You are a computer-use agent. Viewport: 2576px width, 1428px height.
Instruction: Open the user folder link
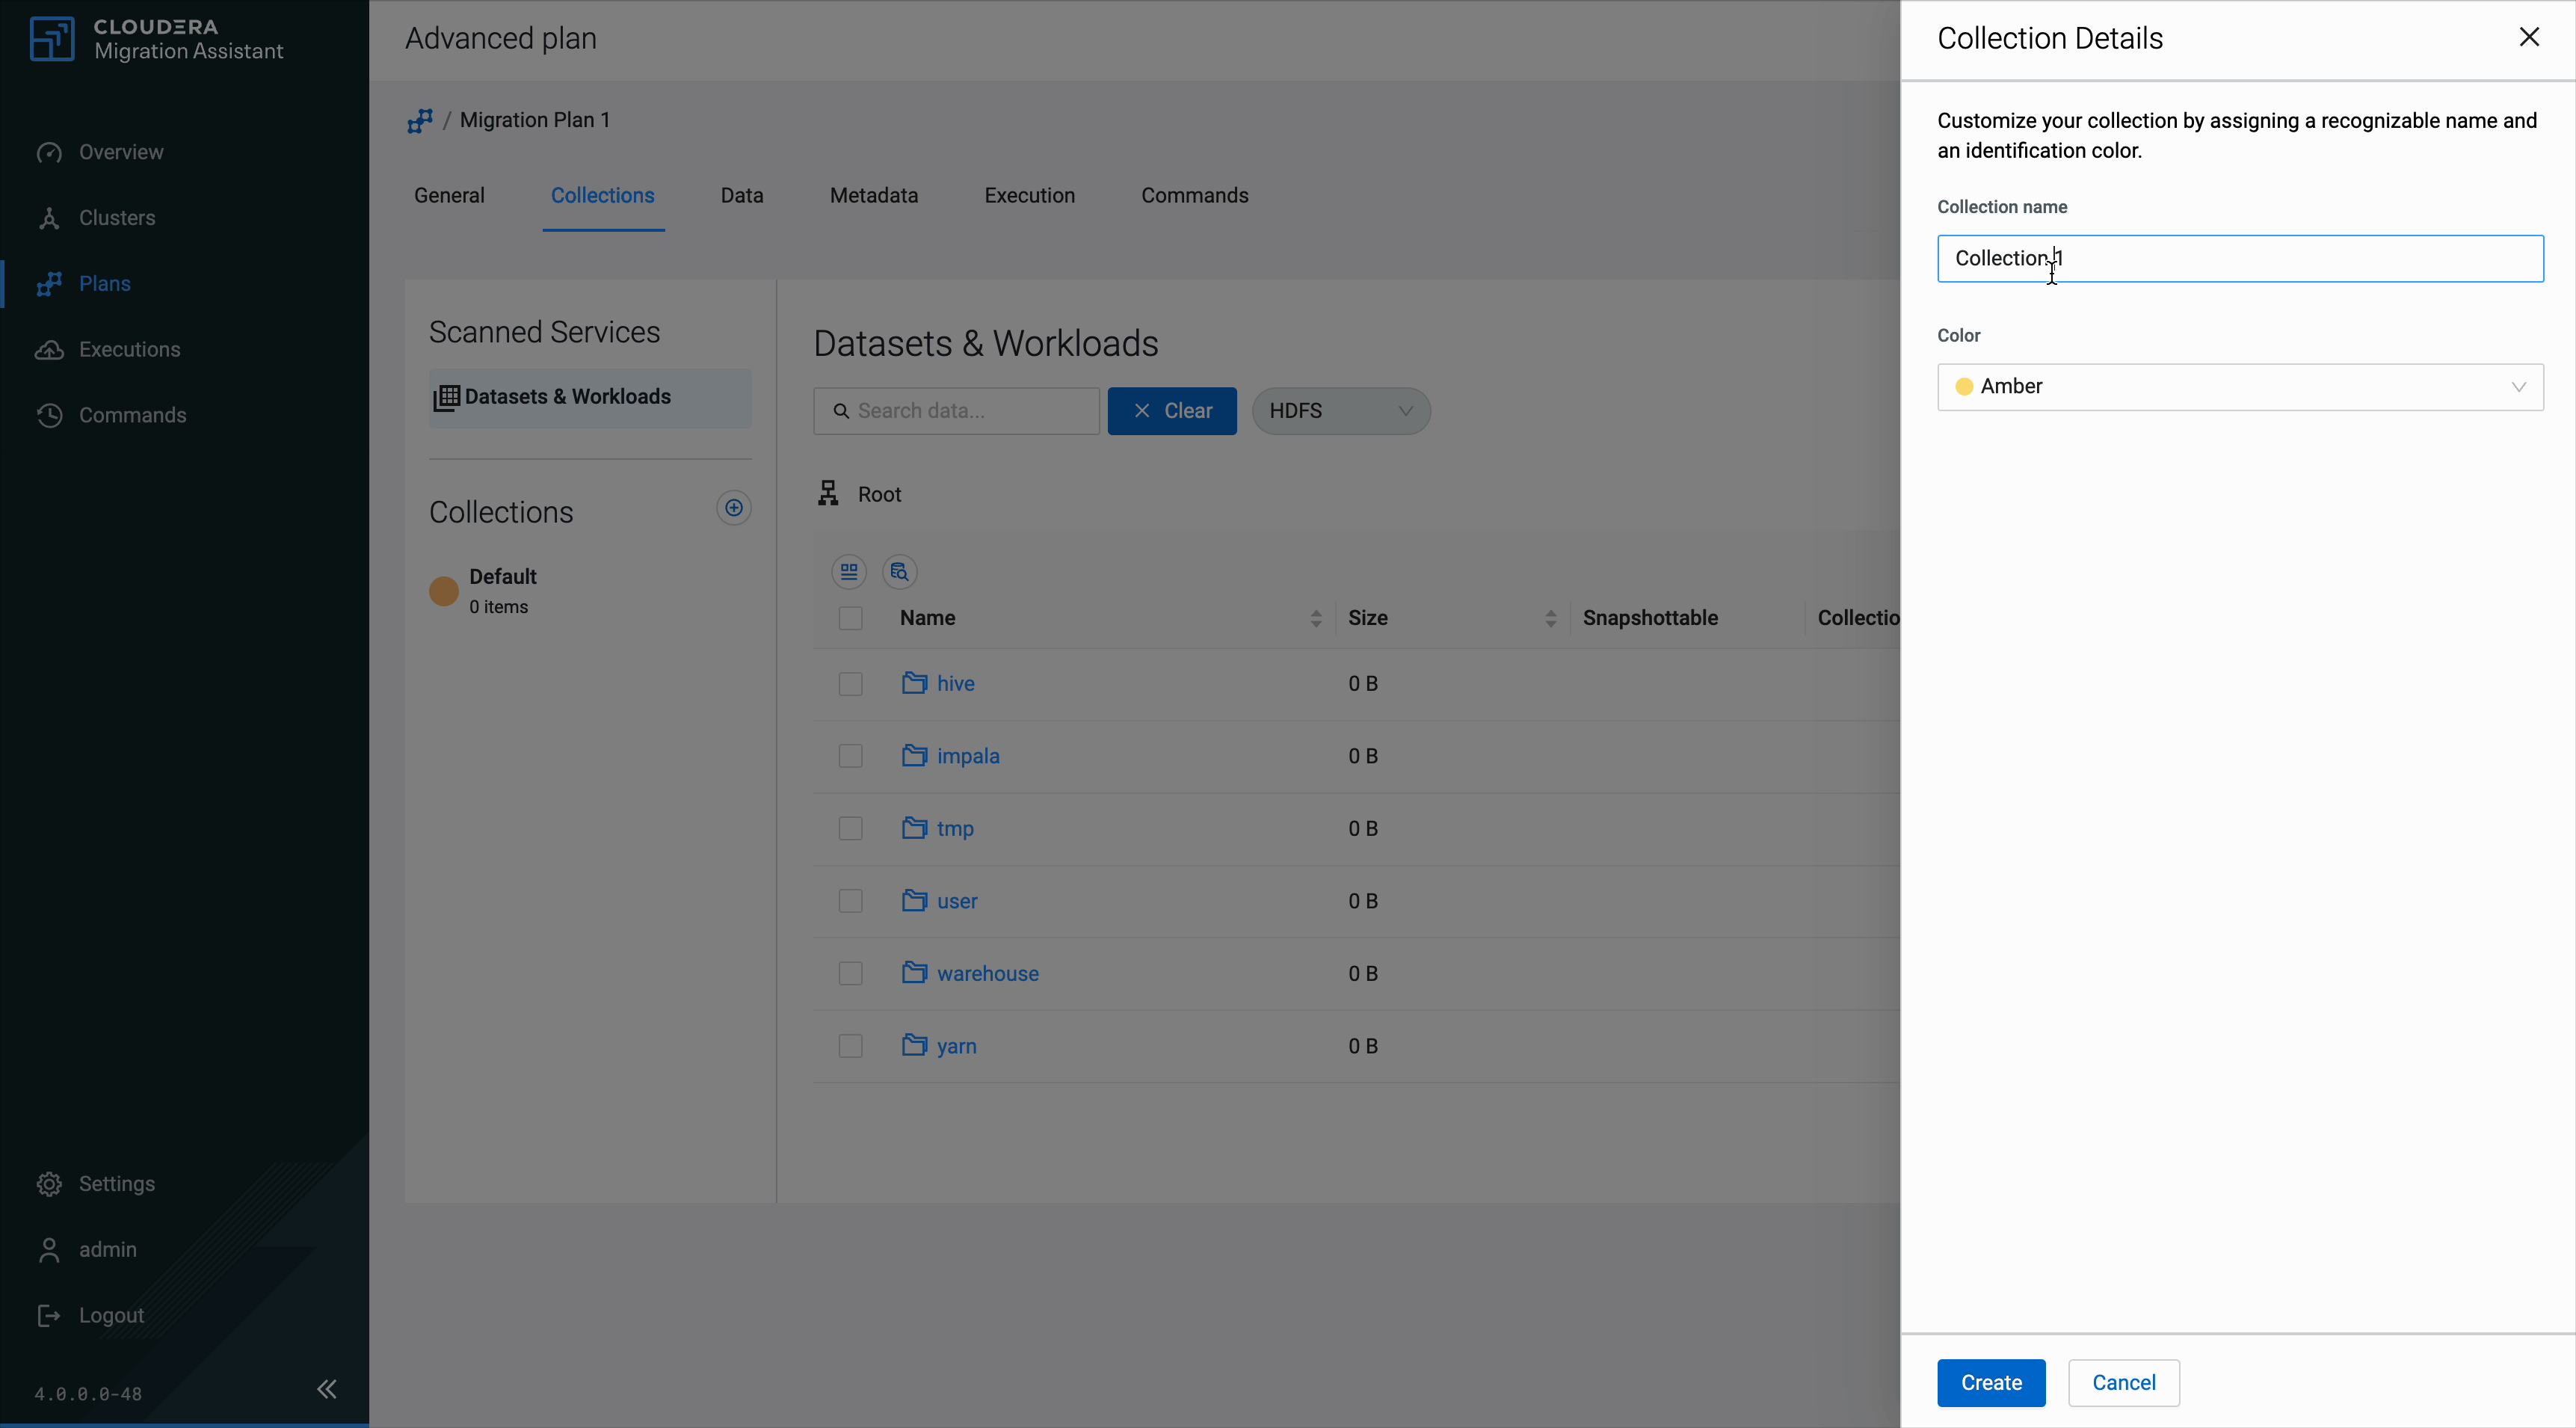point(957,902)
